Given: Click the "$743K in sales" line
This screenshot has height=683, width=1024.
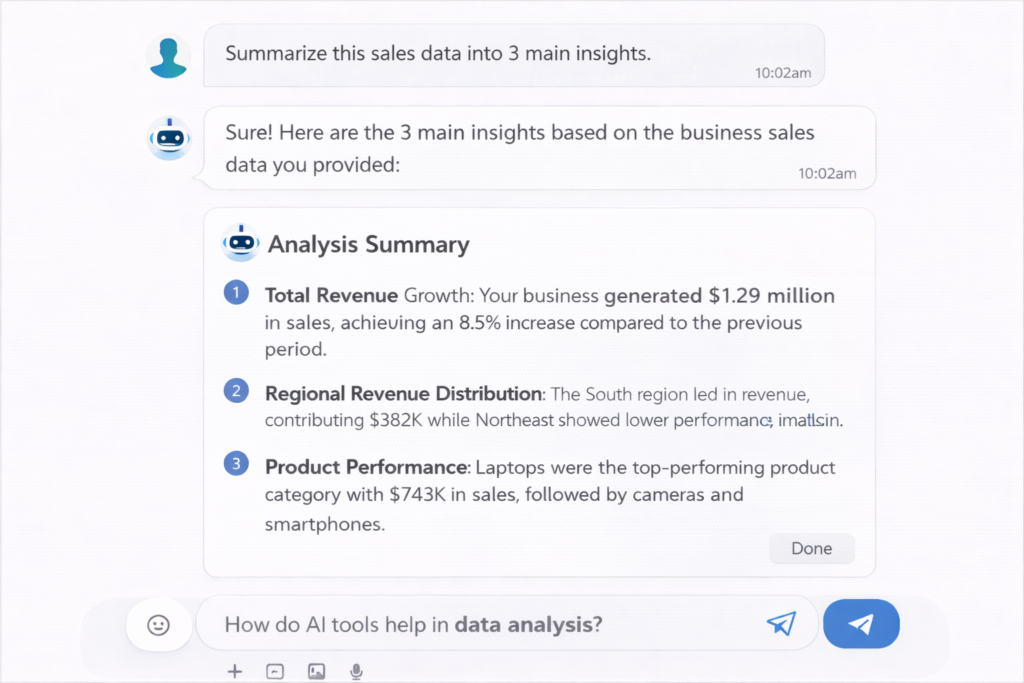Looking at the screenshot, I should [x=504, y=494].
